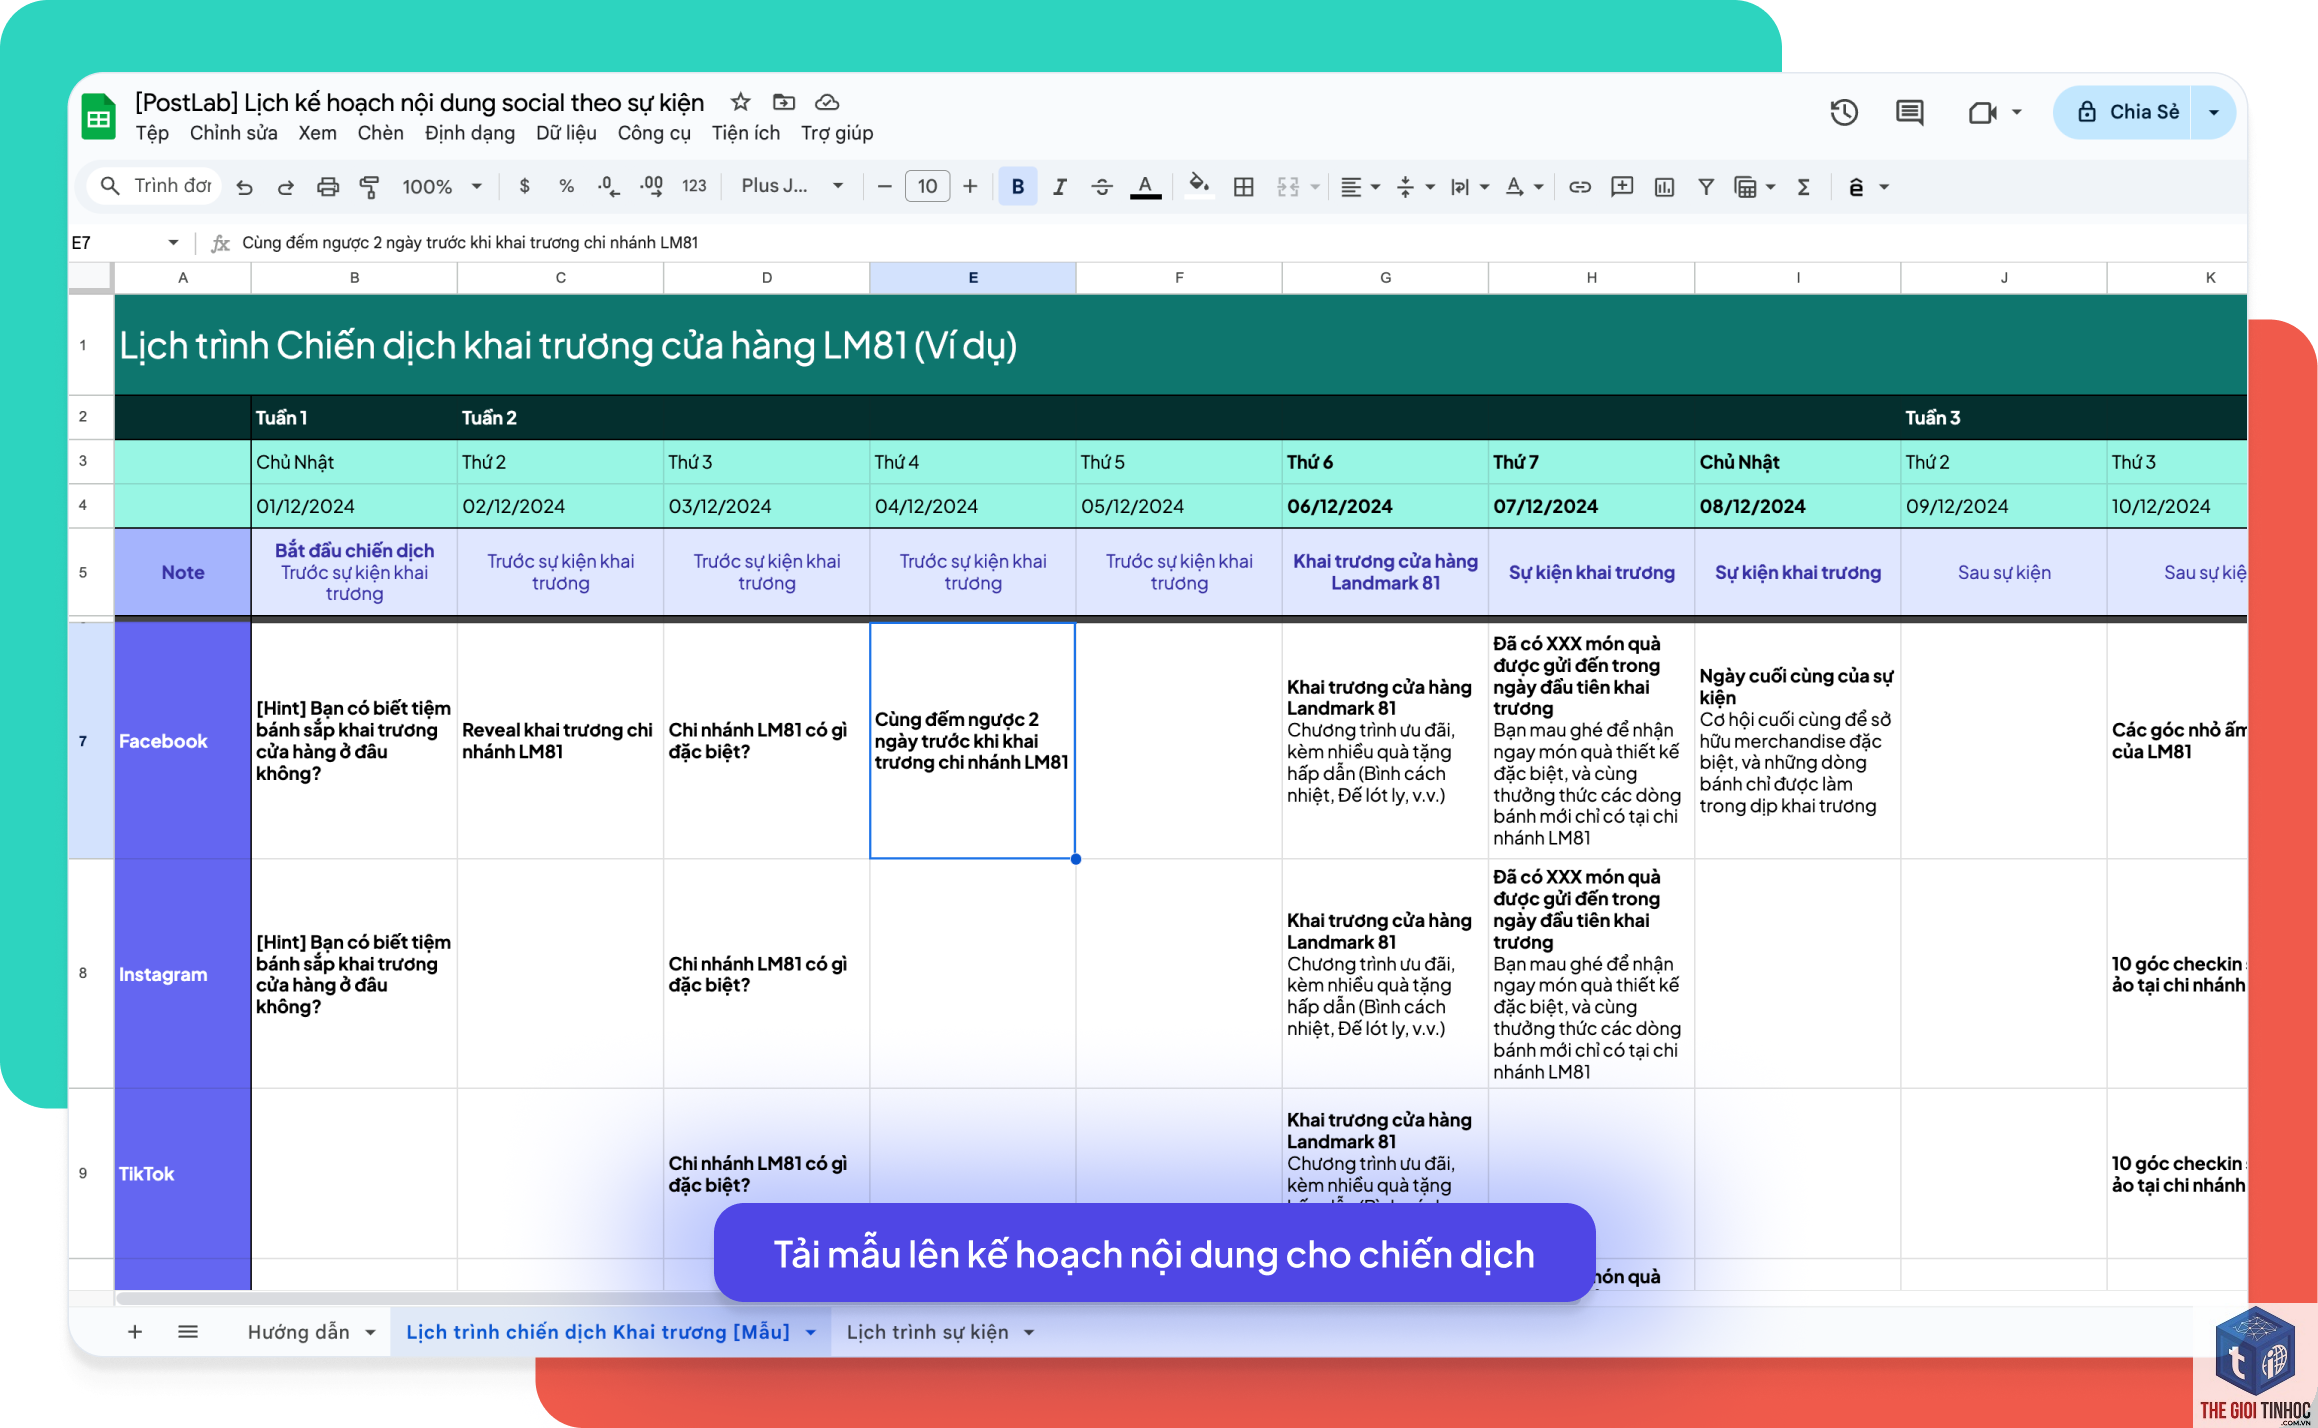This screenshot has height=1428, width=2318.
Task: Open the horizontal align dropdown
Action: [1360, 187]
